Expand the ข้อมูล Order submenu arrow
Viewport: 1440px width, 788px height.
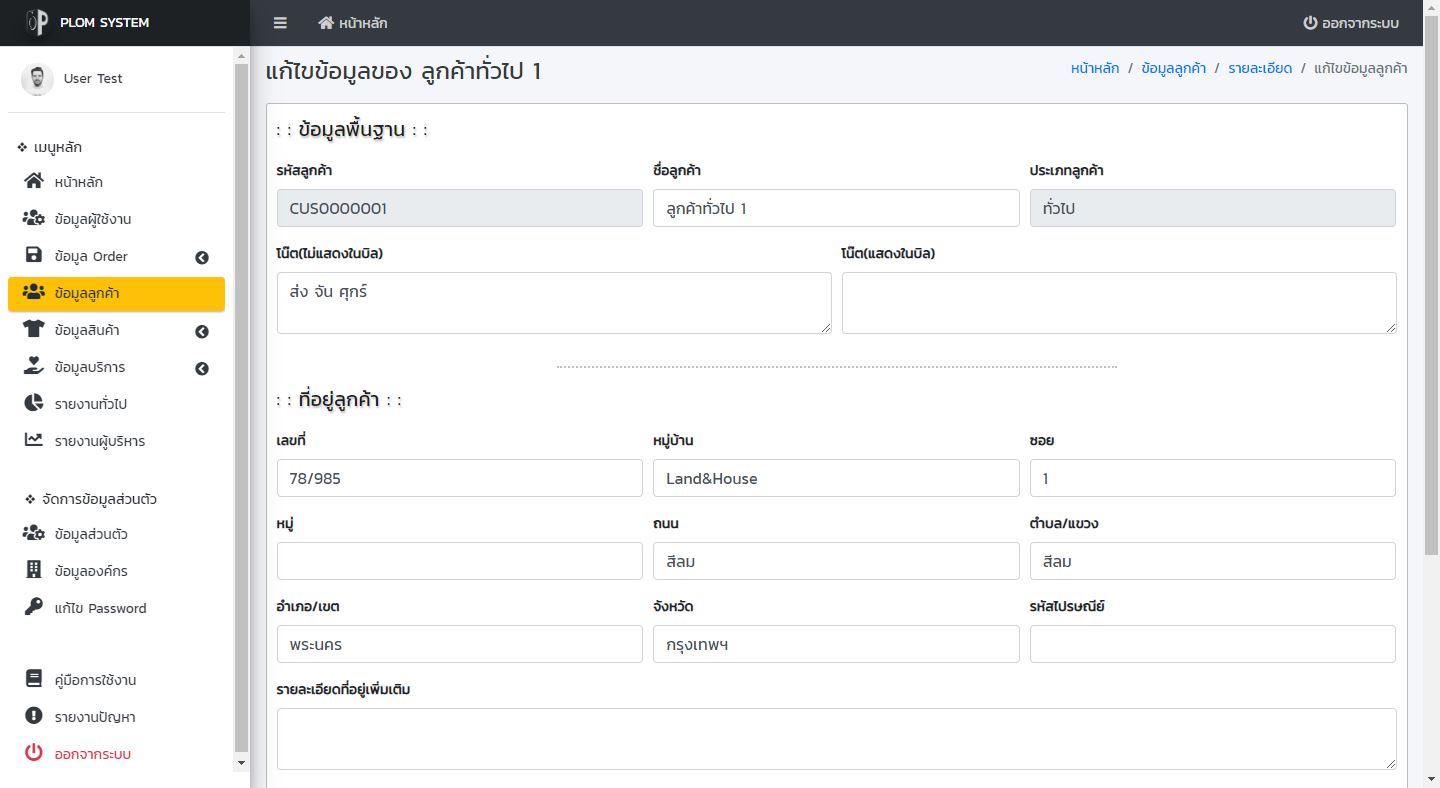pyautogui.click(x=202, y=257)
